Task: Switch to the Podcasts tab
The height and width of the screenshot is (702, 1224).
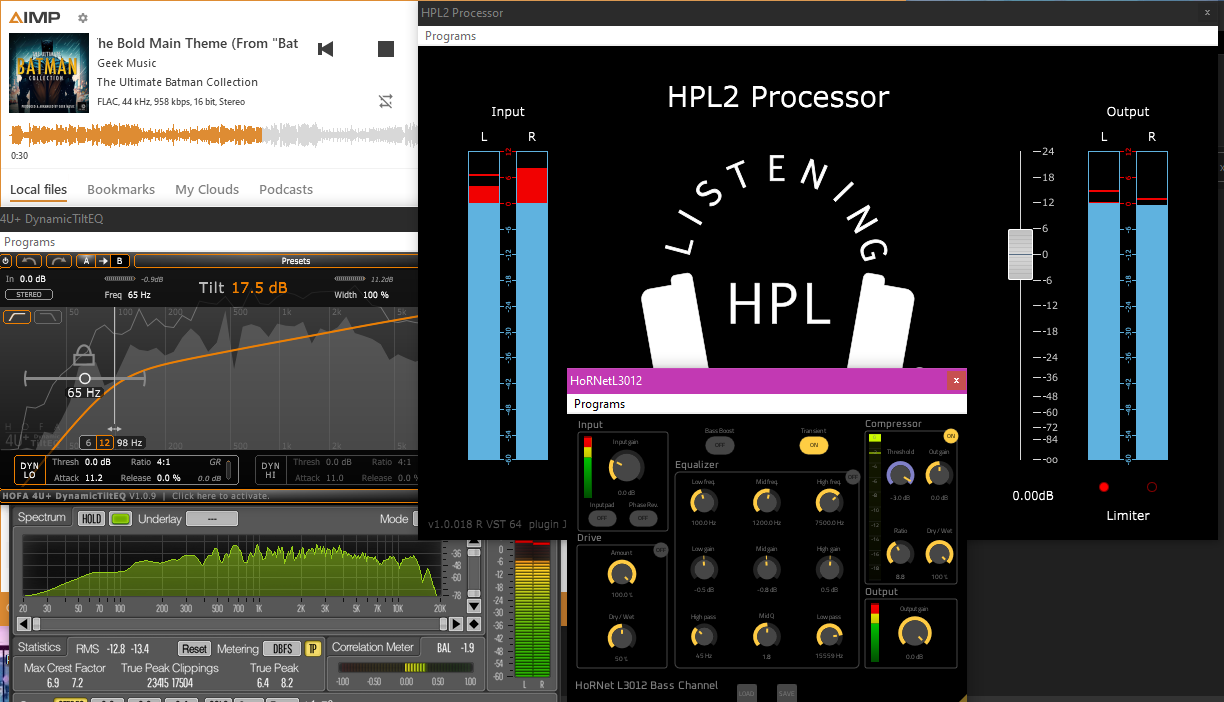Action: coord(286,189)
